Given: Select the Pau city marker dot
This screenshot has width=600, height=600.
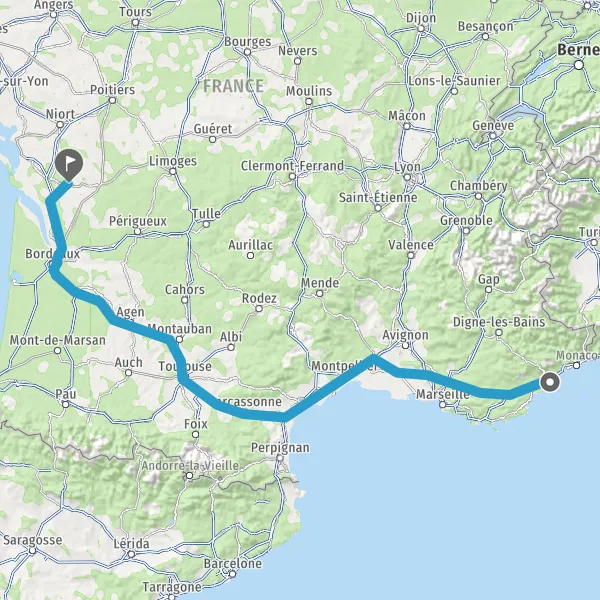Looking at the screenshot, I should pos(66,404).
